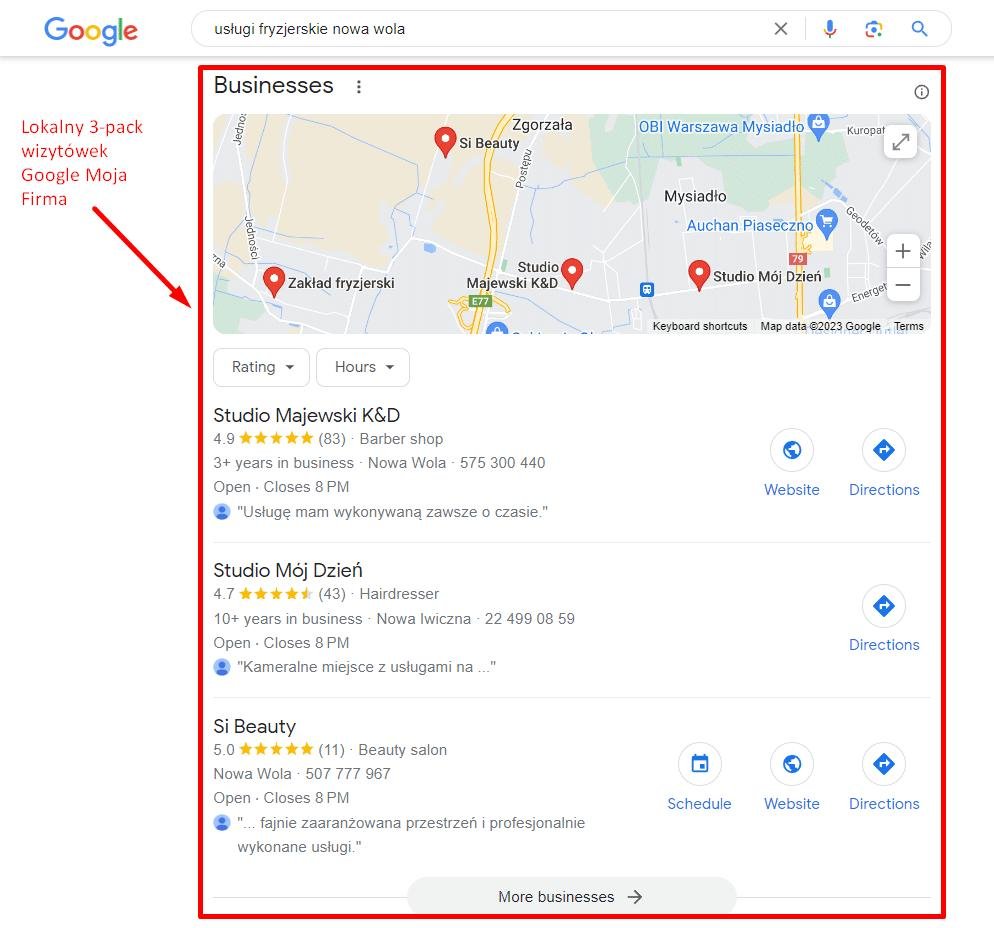Get directions to Studio Majewski K&D

[884, 463]
